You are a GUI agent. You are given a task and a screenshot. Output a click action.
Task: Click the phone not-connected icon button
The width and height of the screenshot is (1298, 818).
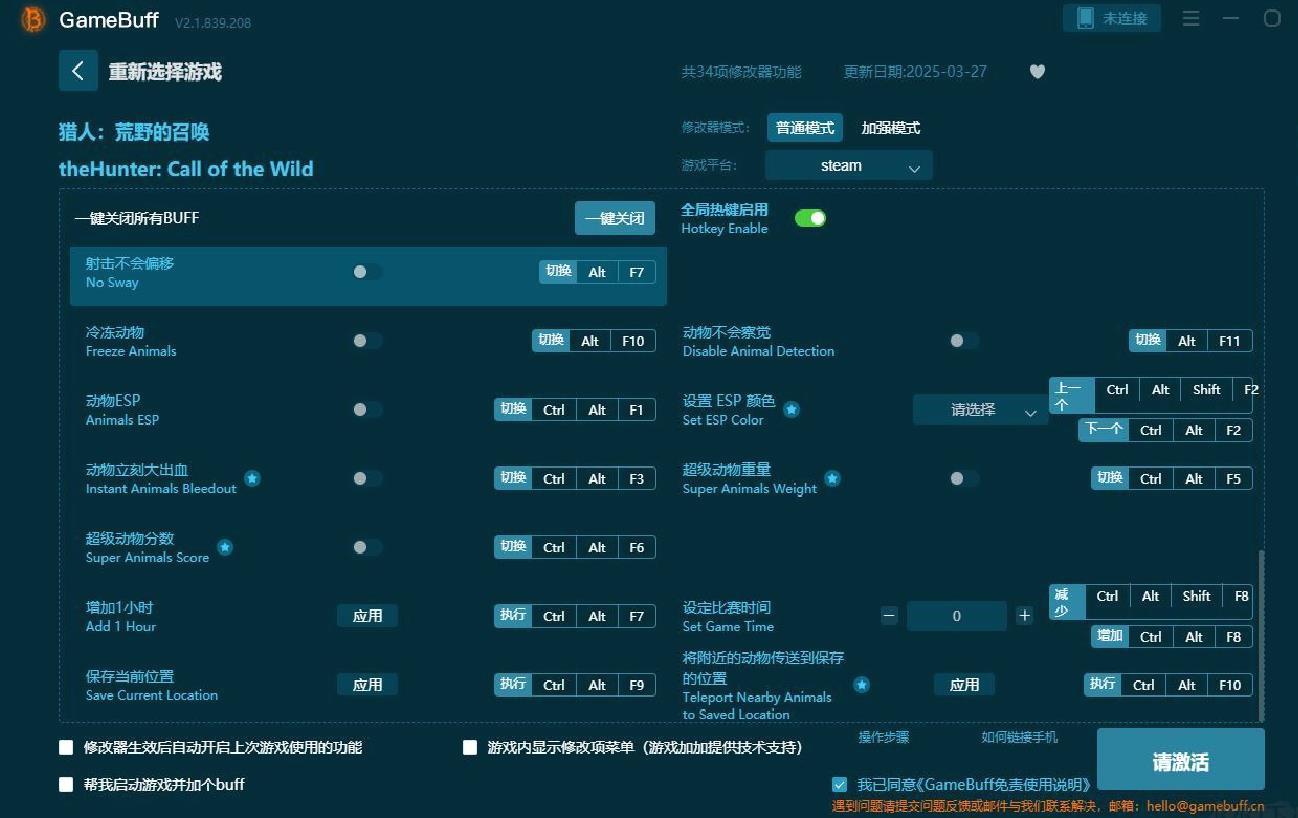(x=1112, y=18)
